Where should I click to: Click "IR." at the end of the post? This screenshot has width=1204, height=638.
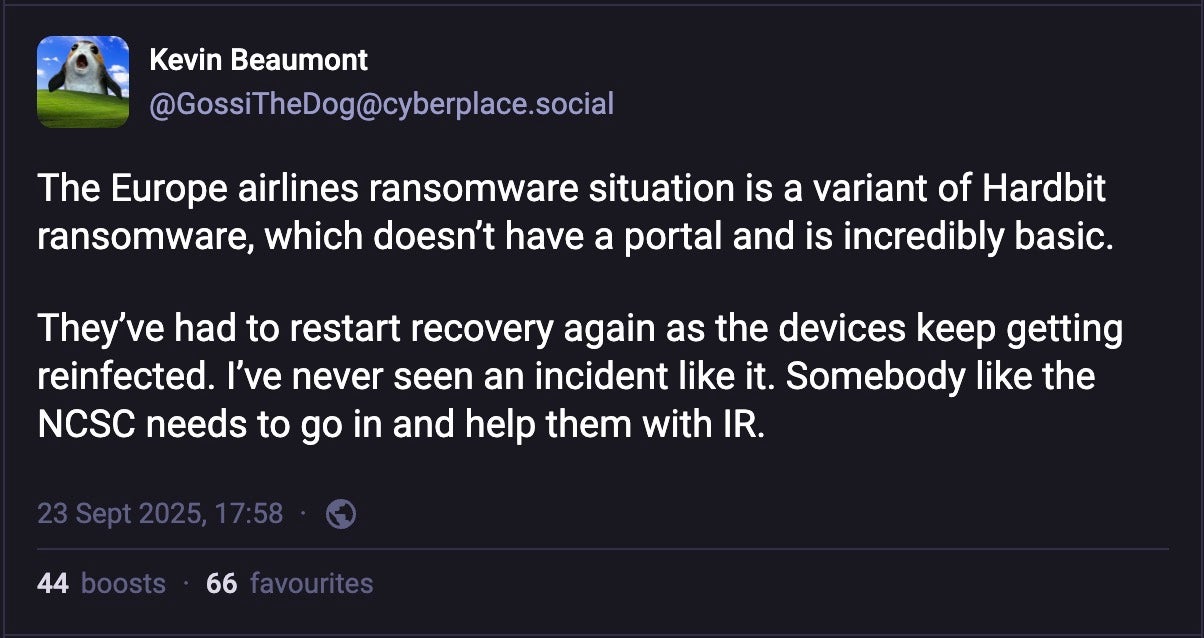pos(742,425)
